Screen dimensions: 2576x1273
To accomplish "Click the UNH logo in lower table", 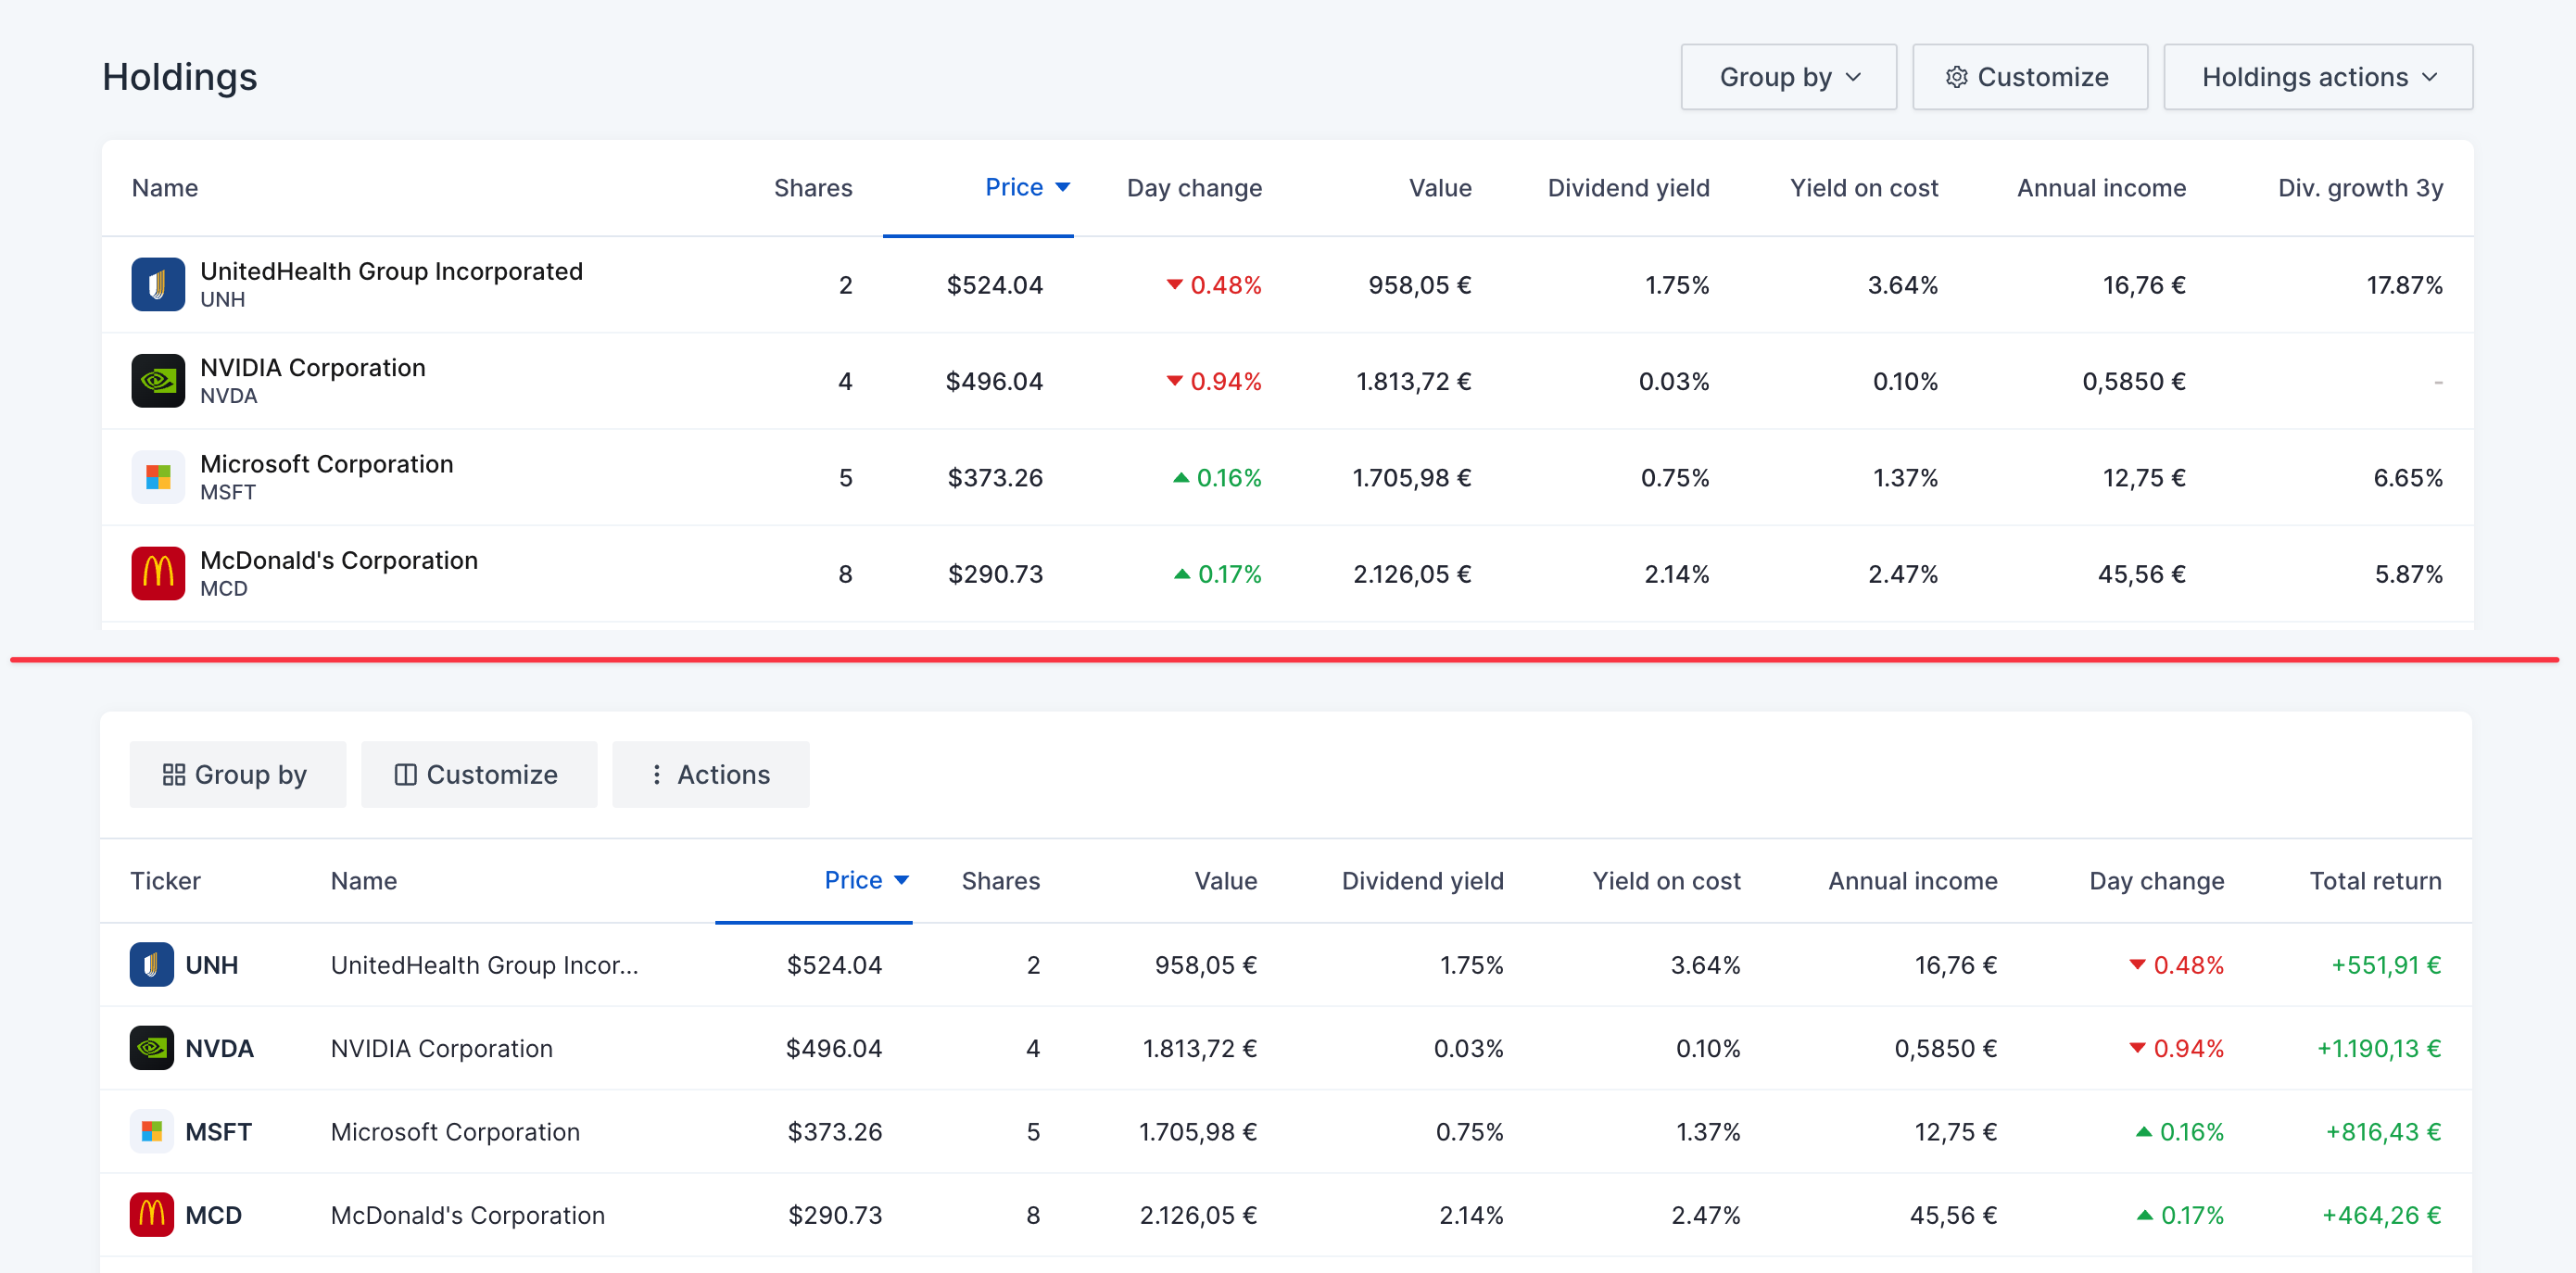I will point(152,964).
